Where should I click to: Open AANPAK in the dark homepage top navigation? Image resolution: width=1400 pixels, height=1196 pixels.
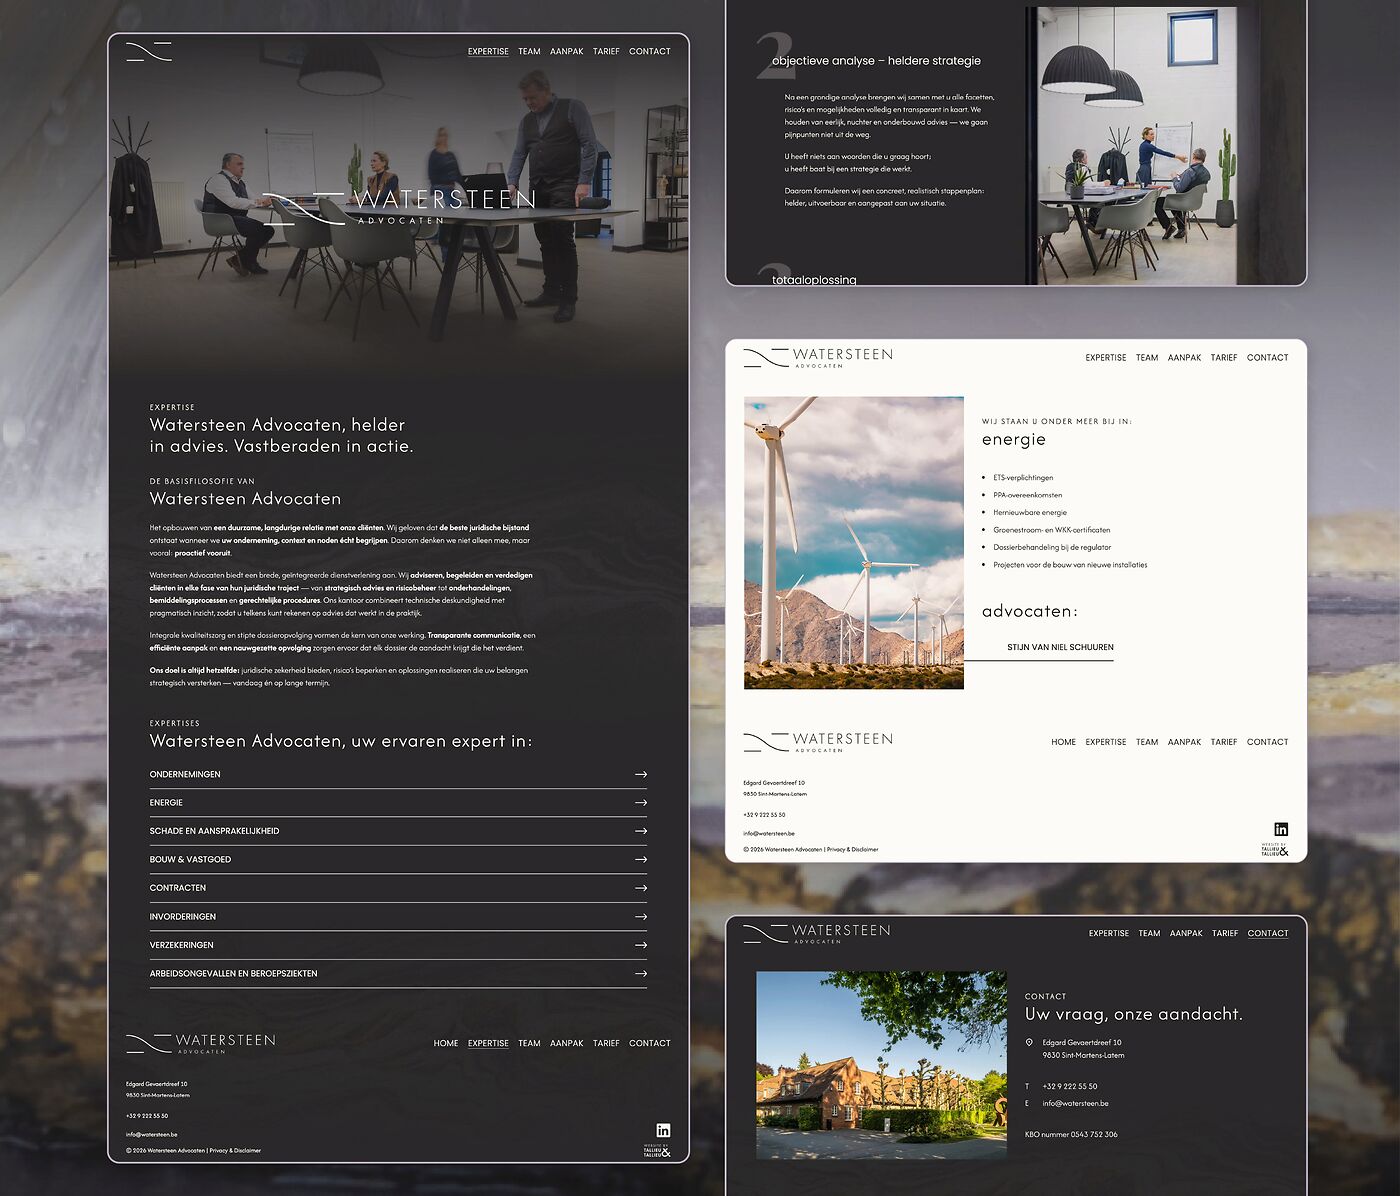(566, 51)
